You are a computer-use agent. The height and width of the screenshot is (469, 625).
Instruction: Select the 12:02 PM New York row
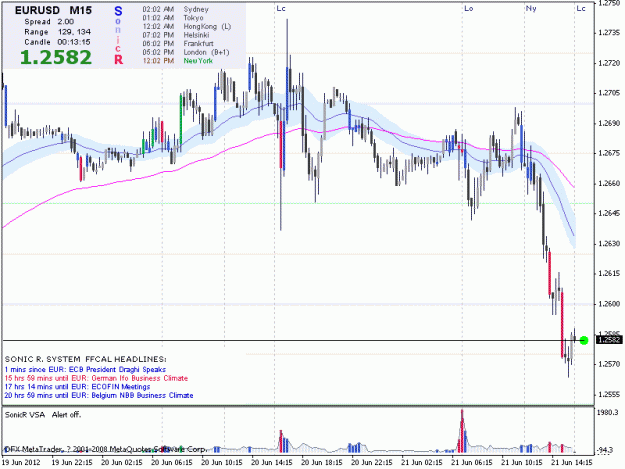(178, 61)
